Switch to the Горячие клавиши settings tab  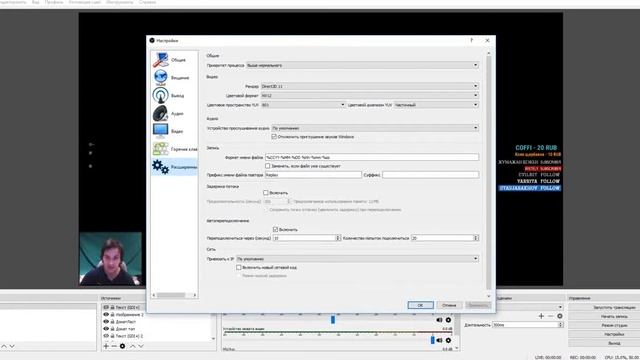tap(174, 149)
